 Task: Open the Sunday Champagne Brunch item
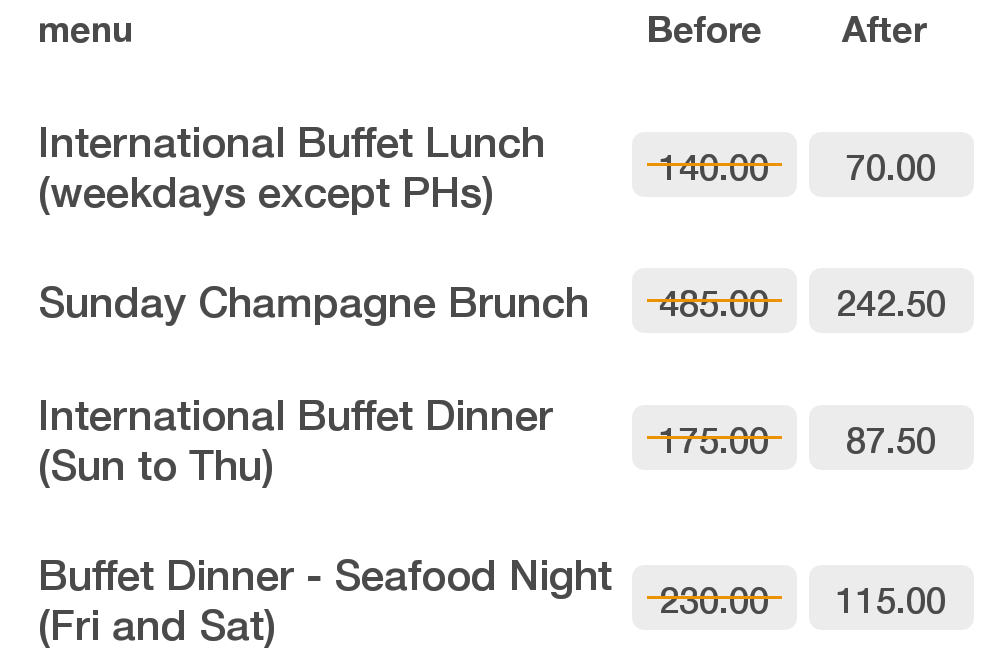[313, 303]
